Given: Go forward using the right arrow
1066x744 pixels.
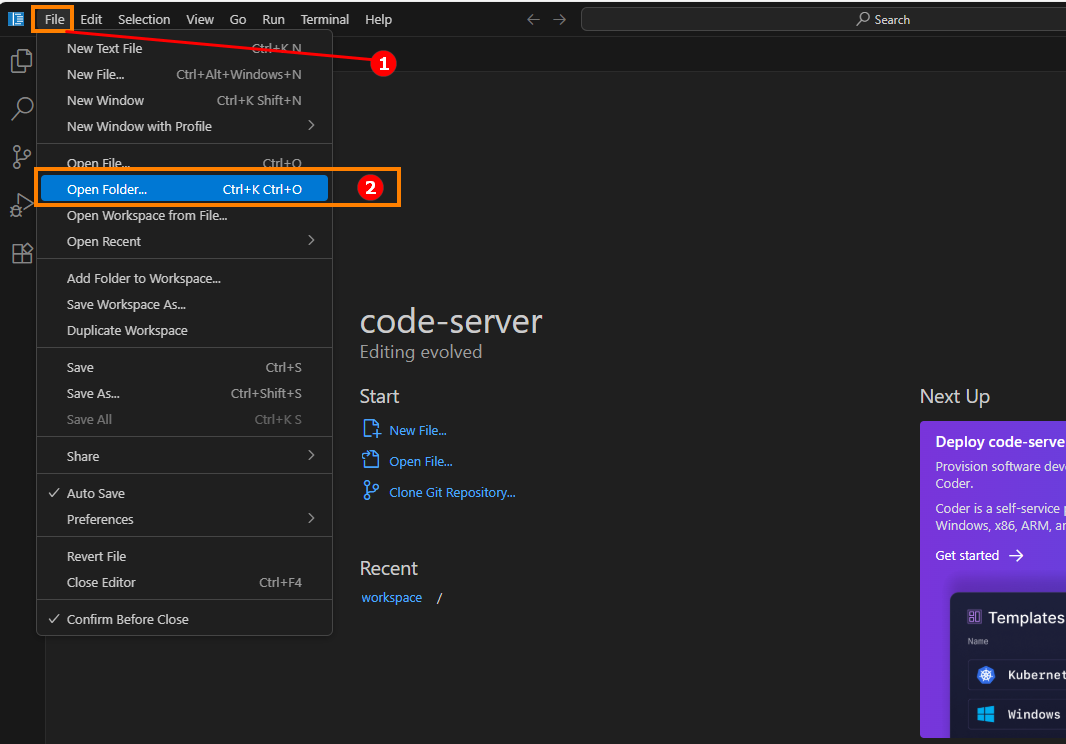Looking at the screenshot, I should [559, 19].
